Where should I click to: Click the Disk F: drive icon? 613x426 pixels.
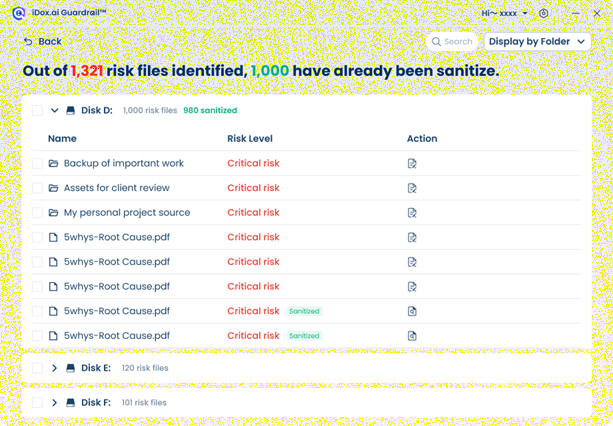pos(70,403)
